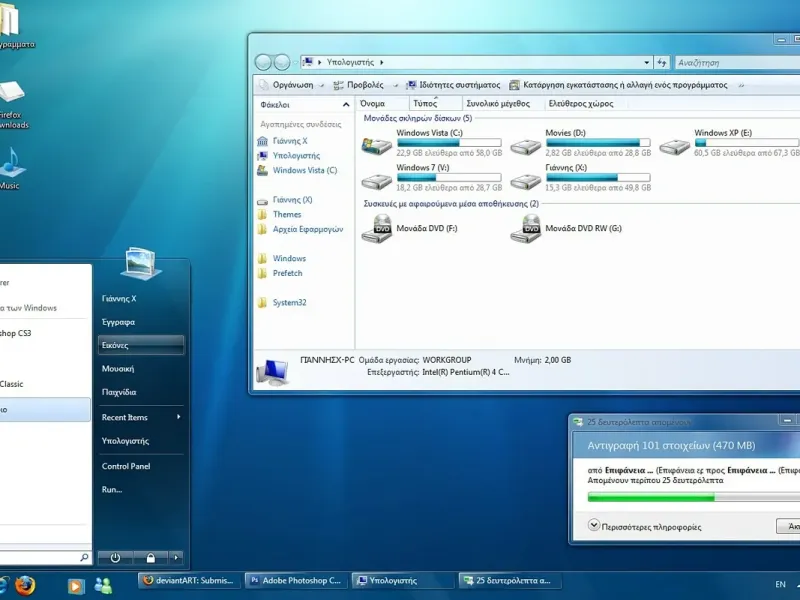This screenshot has height=600, width=800.
Task: Click the power button in Start menu
Action: point(116,557)
